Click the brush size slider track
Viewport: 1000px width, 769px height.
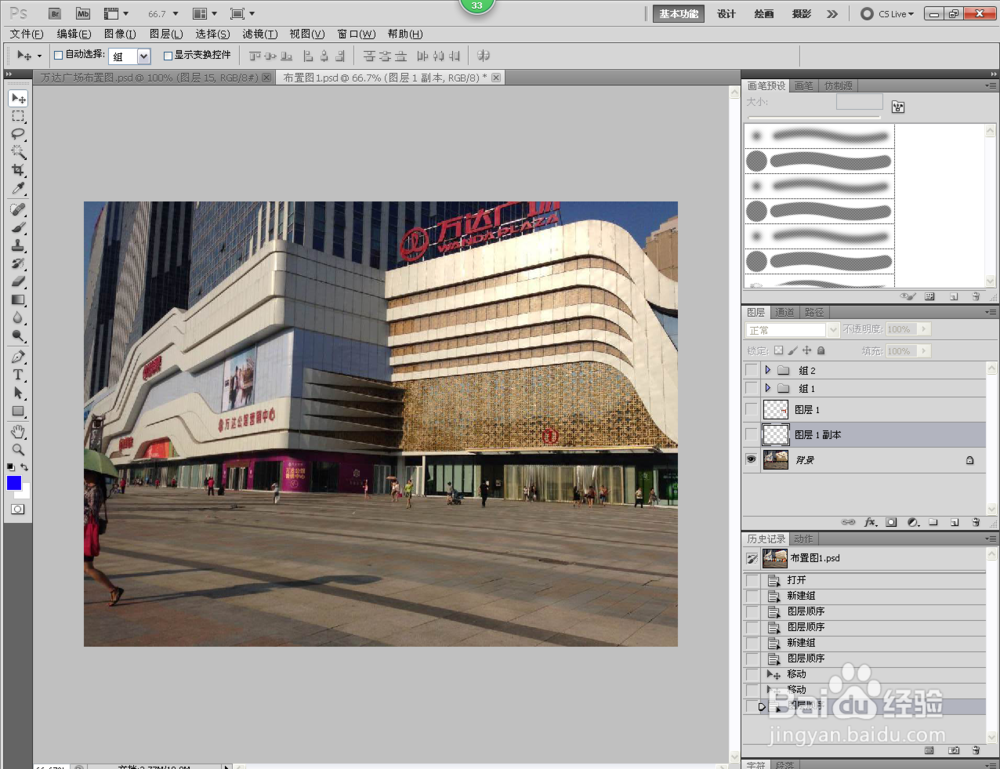(814, 117)
